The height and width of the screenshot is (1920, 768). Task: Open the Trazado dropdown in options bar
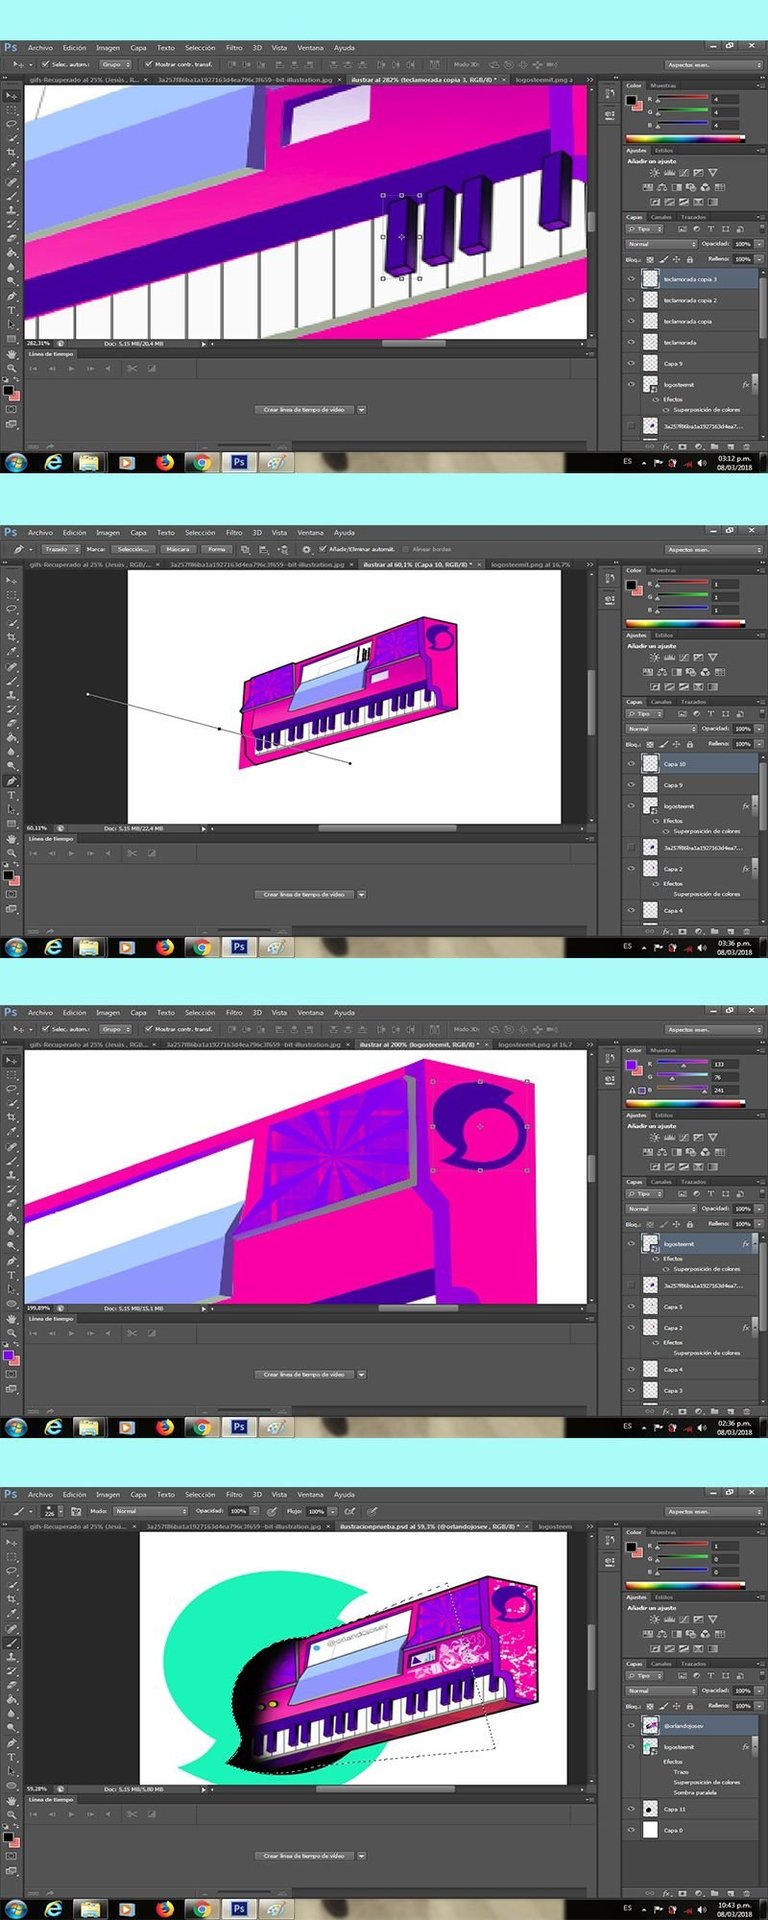point(60,549)
